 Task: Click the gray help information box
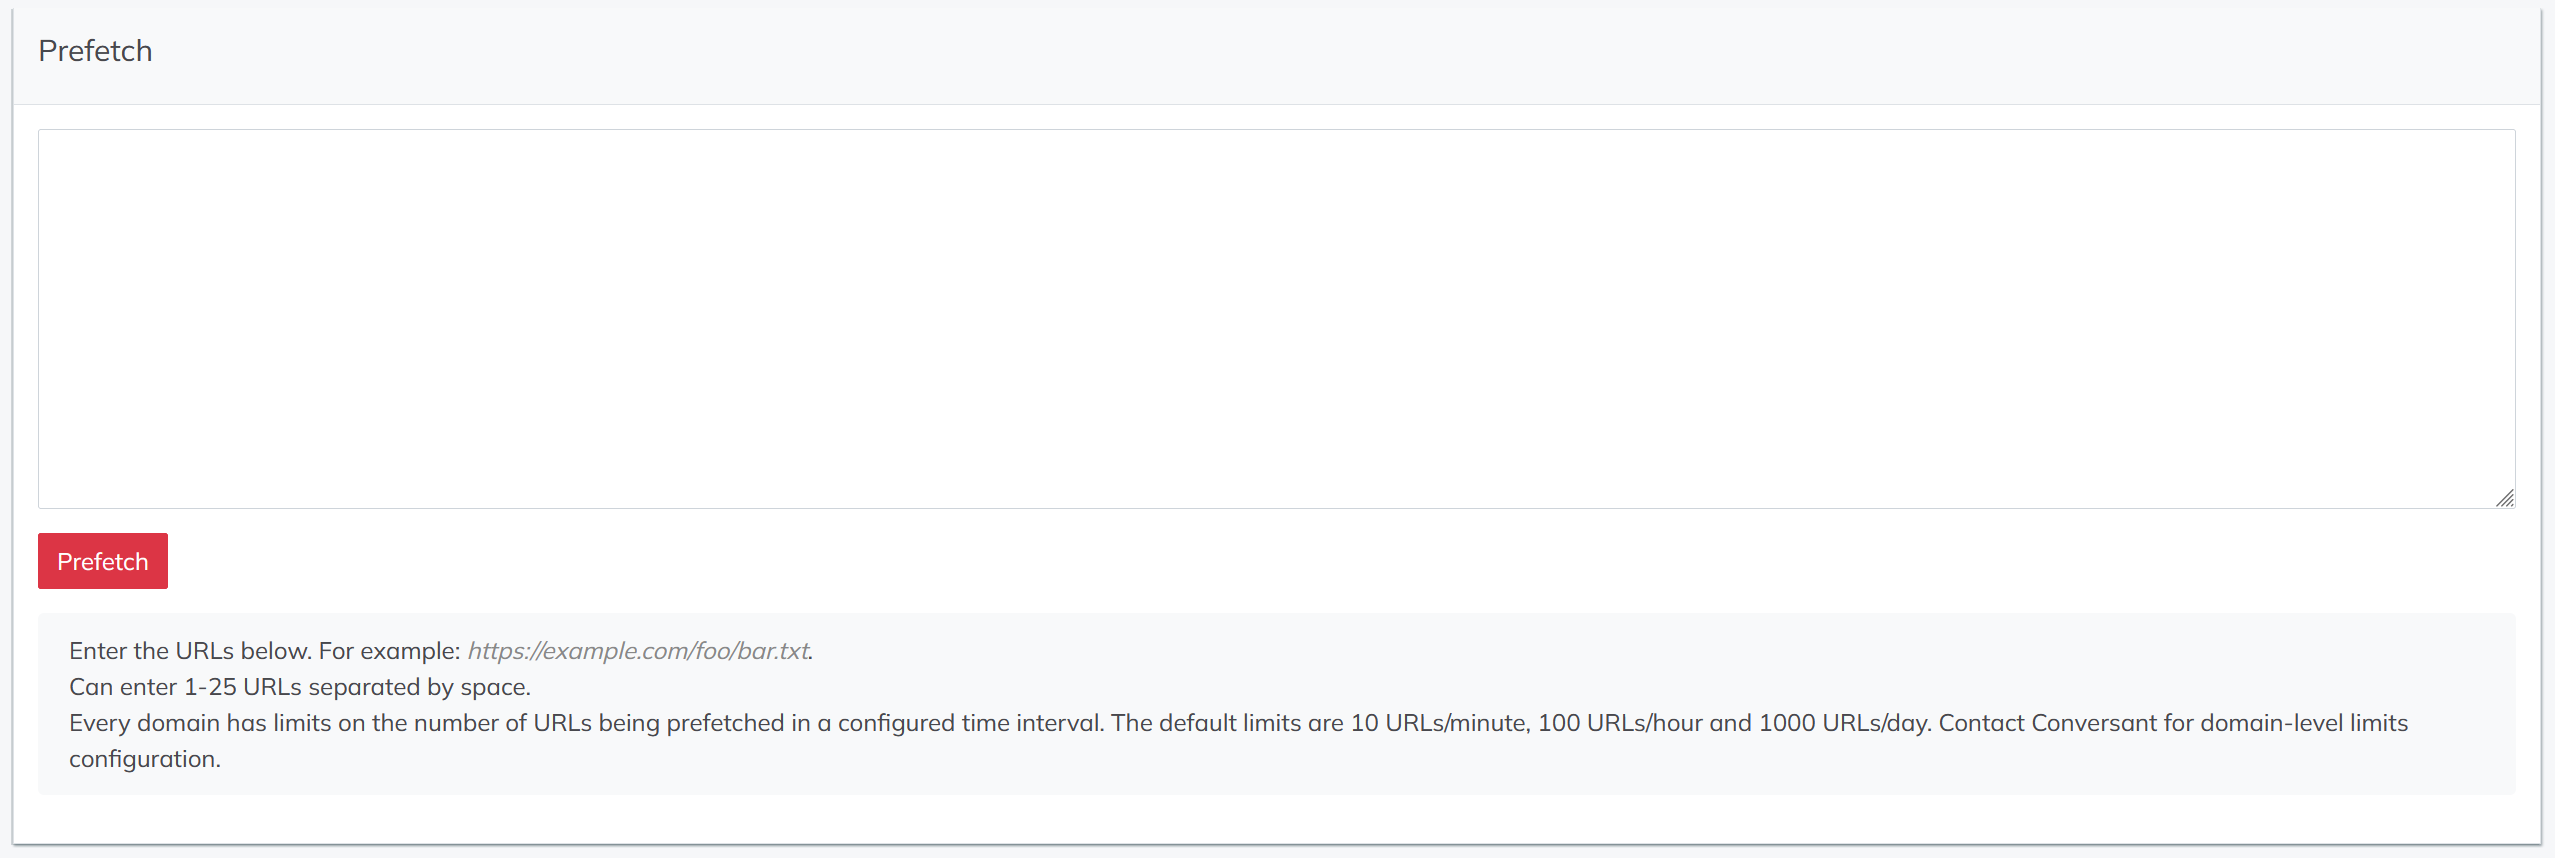point(1276,704)
